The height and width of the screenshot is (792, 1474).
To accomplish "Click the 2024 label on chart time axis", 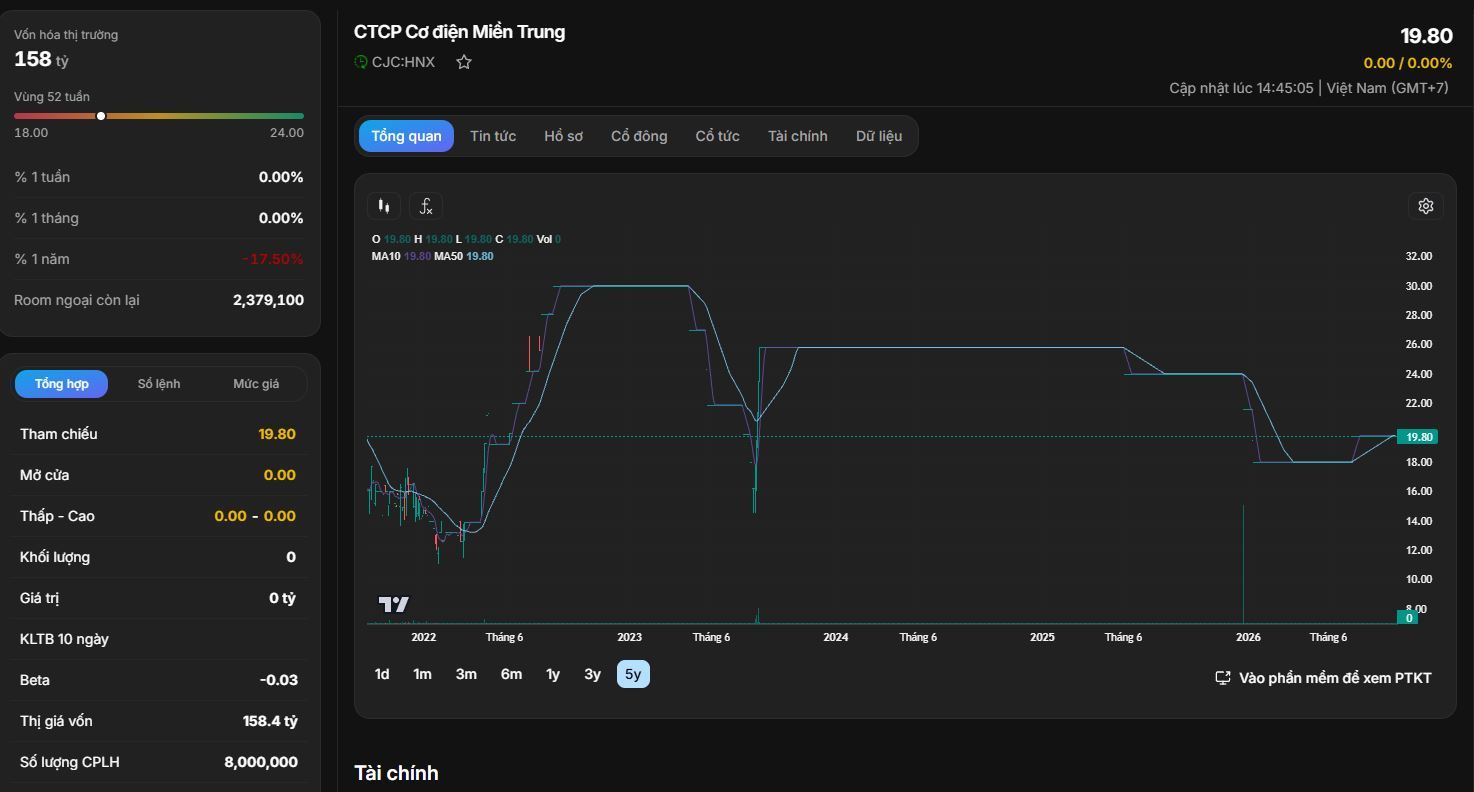I will coord(836,637).
